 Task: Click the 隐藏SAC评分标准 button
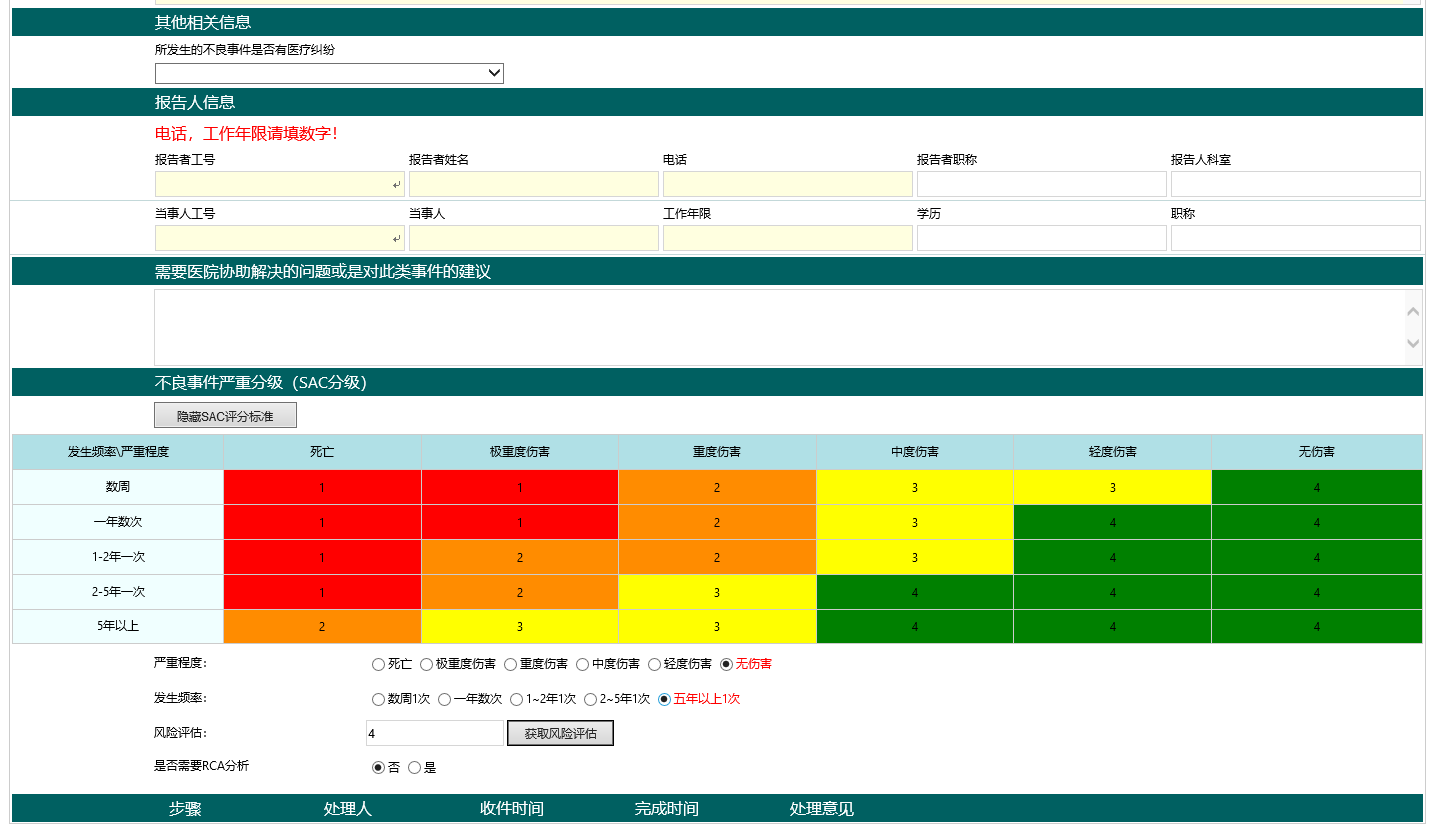tap(225, 415)
